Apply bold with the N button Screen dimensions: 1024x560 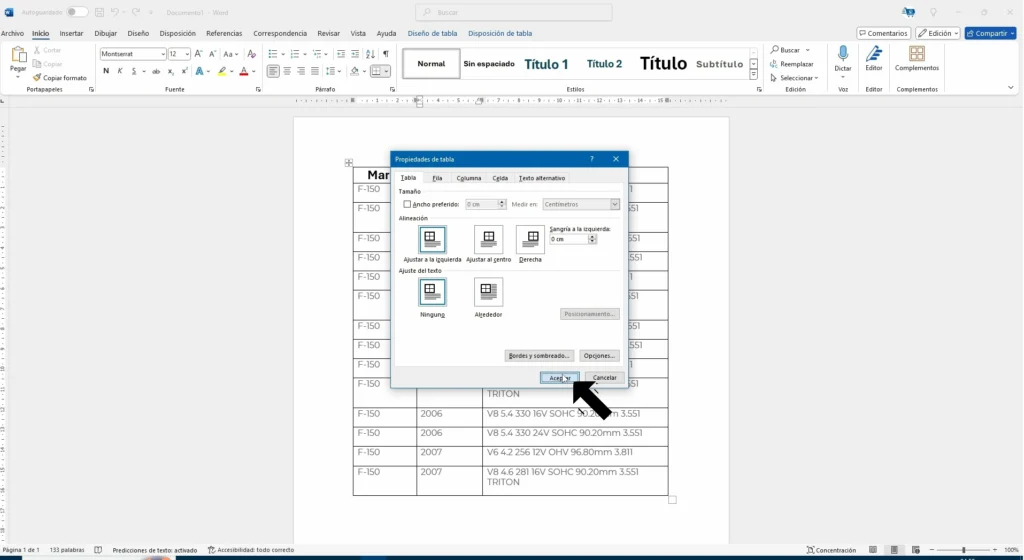click(x=106, y=71)
